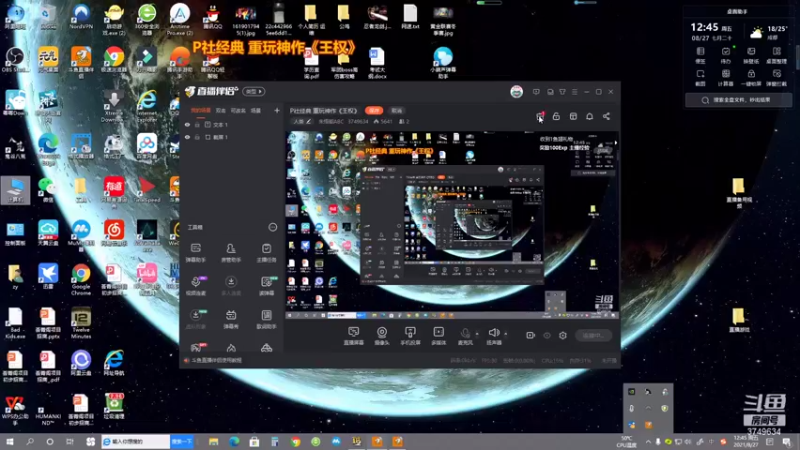Toggle visibility of 文本 1 layer

(187, 124)
